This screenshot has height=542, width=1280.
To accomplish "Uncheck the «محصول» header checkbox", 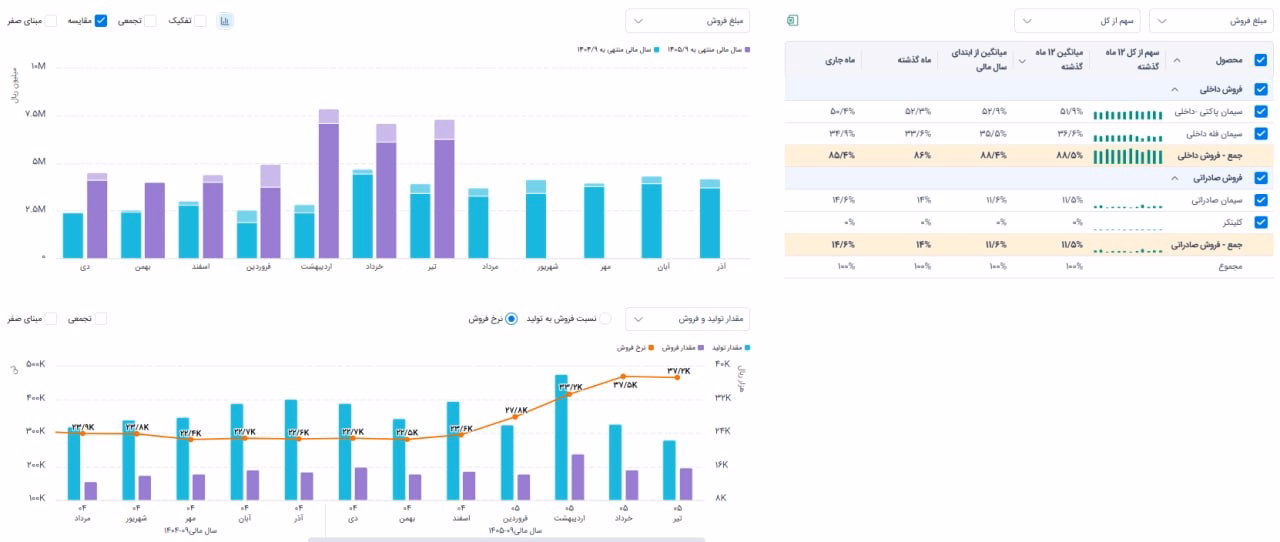I will 1260,60.
